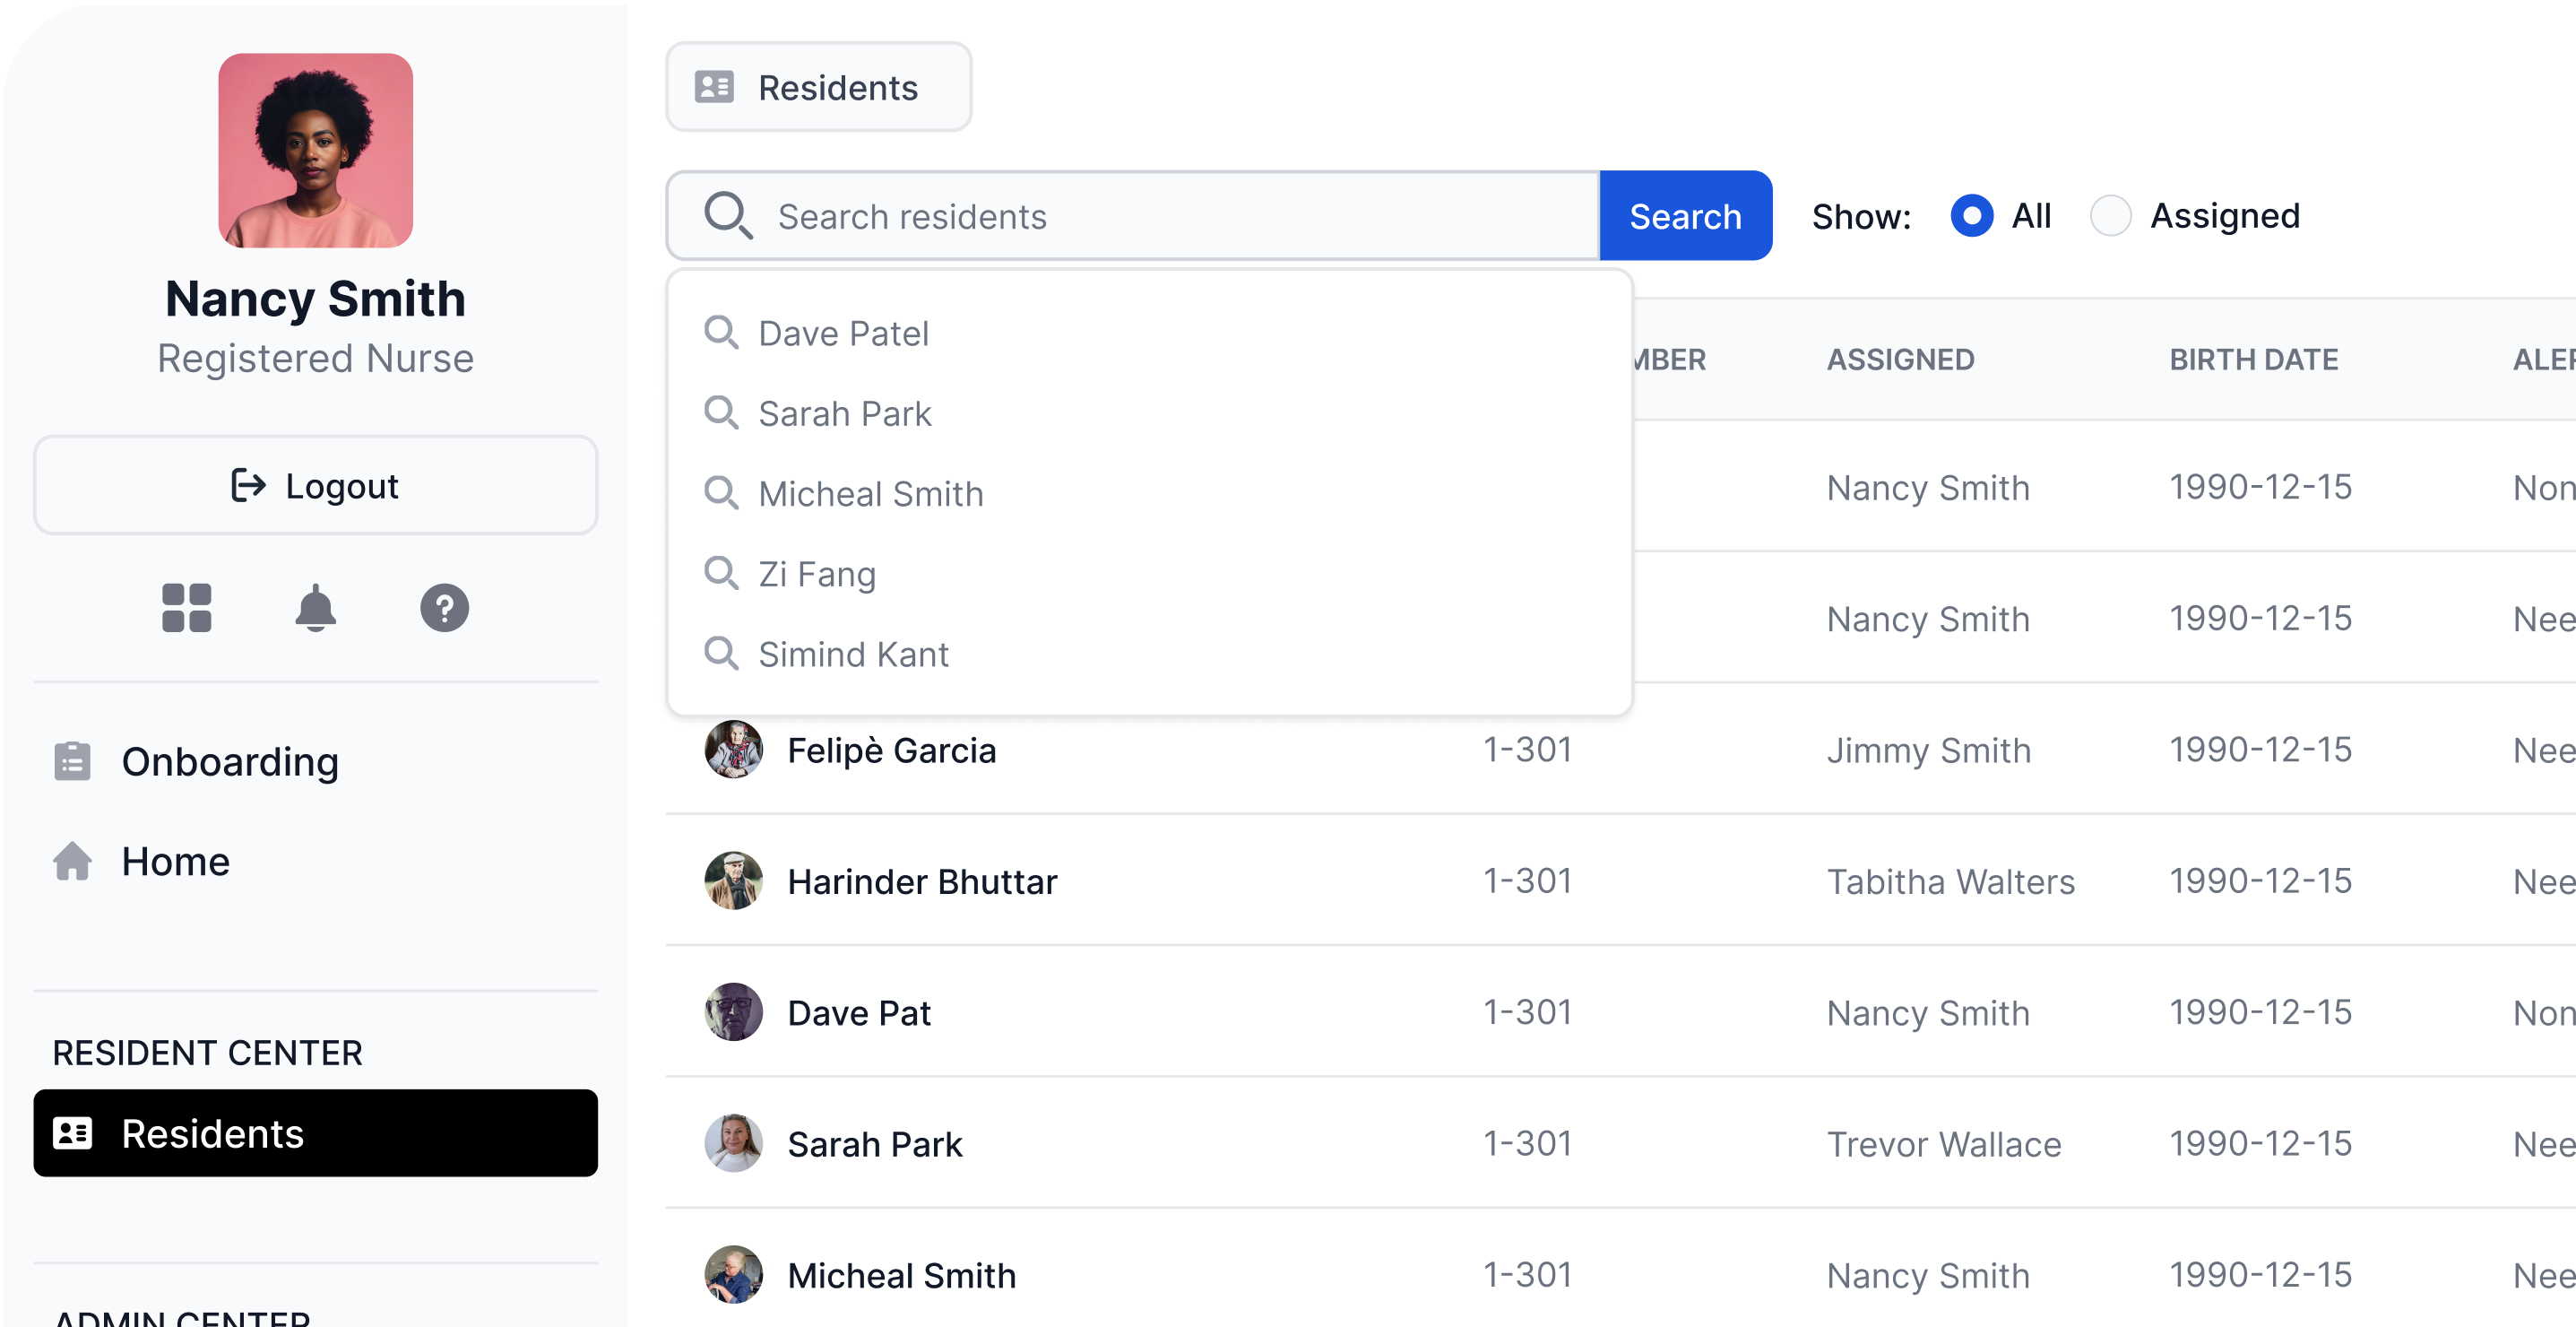Click the Logout button

pos(315,485)
